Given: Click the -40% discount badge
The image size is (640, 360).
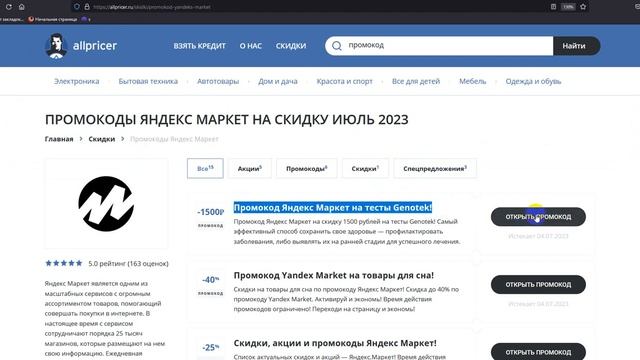Looking at the screenshot, I should [x=211, y=280].
